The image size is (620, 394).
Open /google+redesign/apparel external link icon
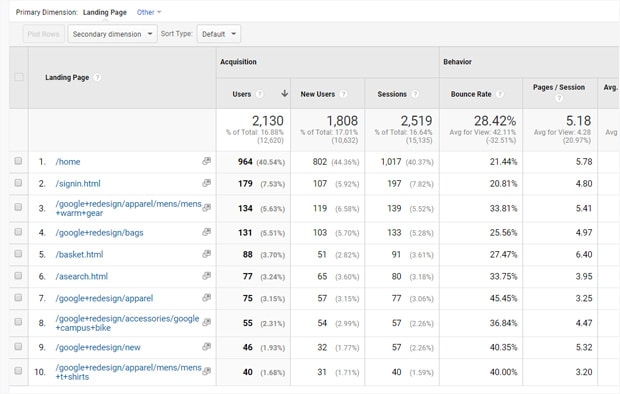pos(206,298)
